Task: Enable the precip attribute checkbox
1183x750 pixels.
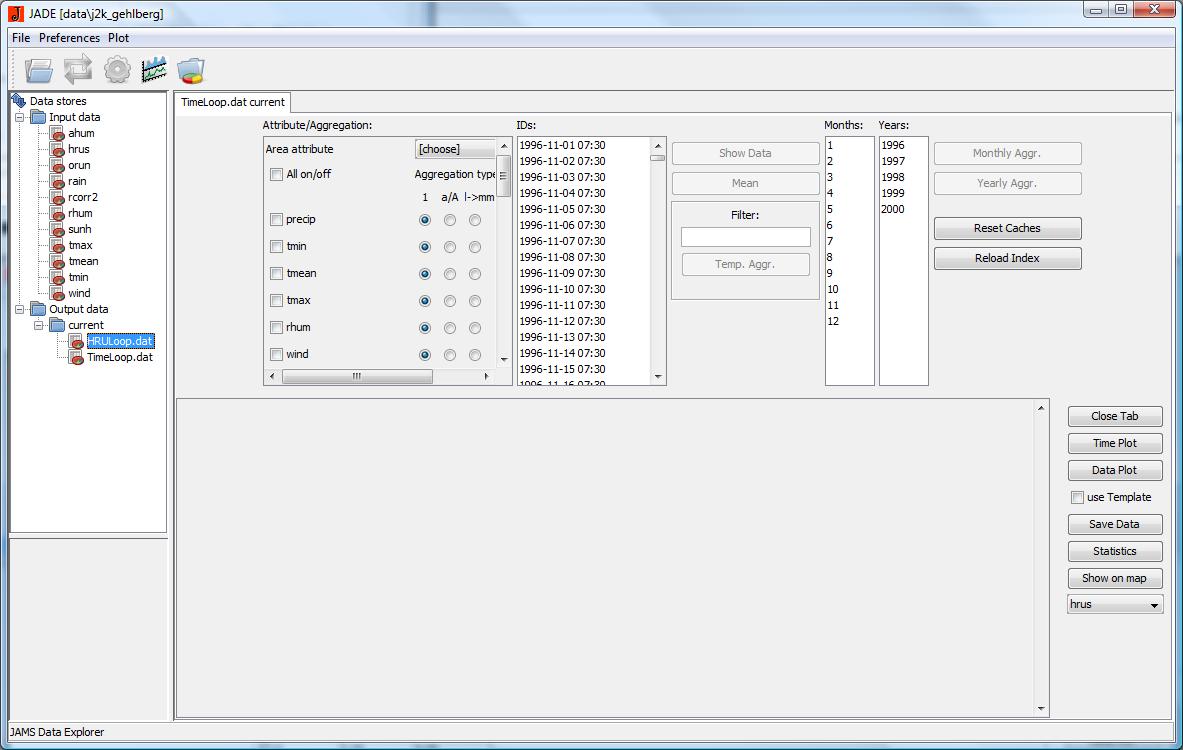Action: click(277, 220)
